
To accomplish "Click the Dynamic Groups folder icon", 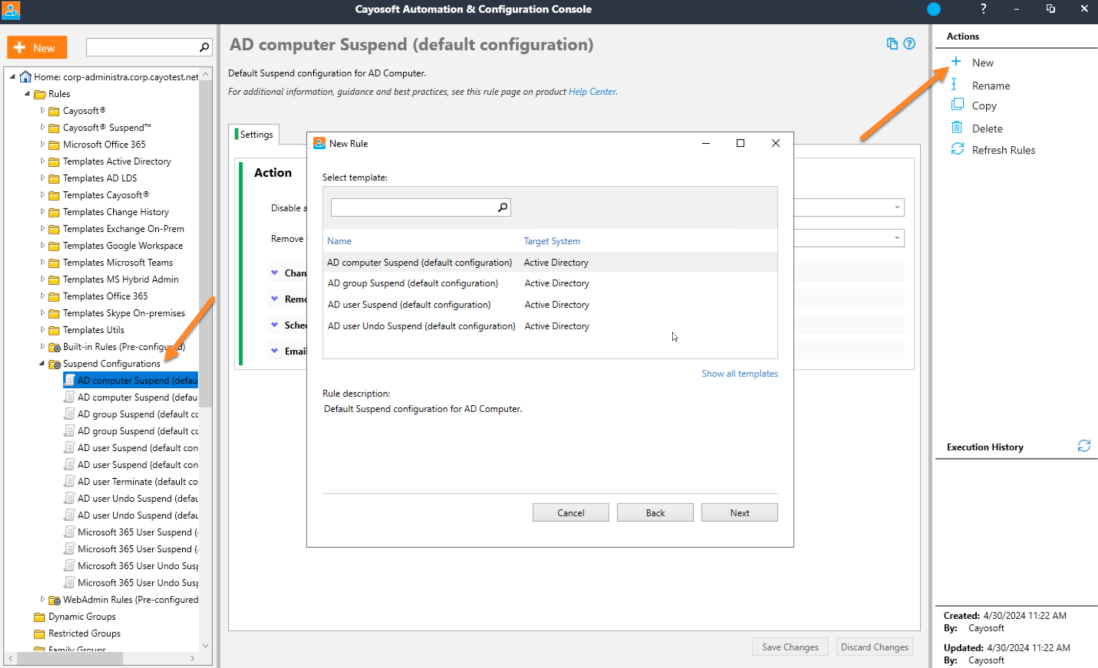I will [x=39, y=617].
